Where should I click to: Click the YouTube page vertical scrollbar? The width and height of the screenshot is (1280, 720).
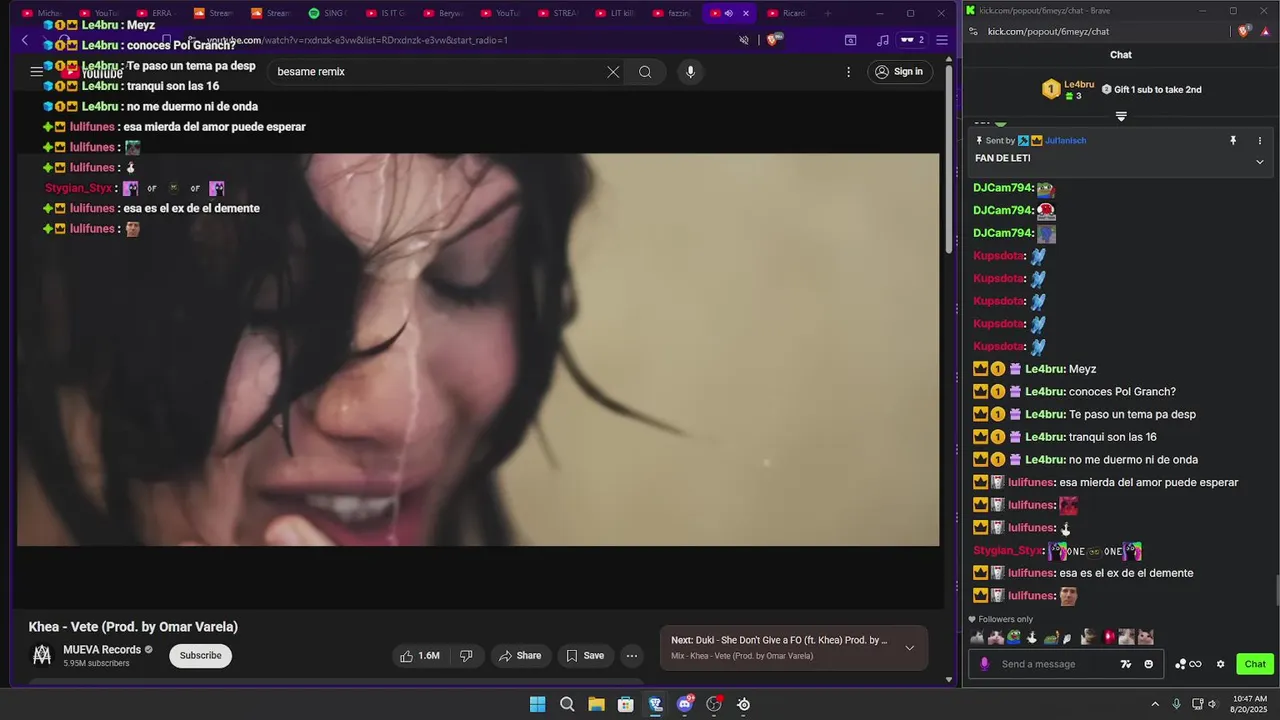(949, 160)
